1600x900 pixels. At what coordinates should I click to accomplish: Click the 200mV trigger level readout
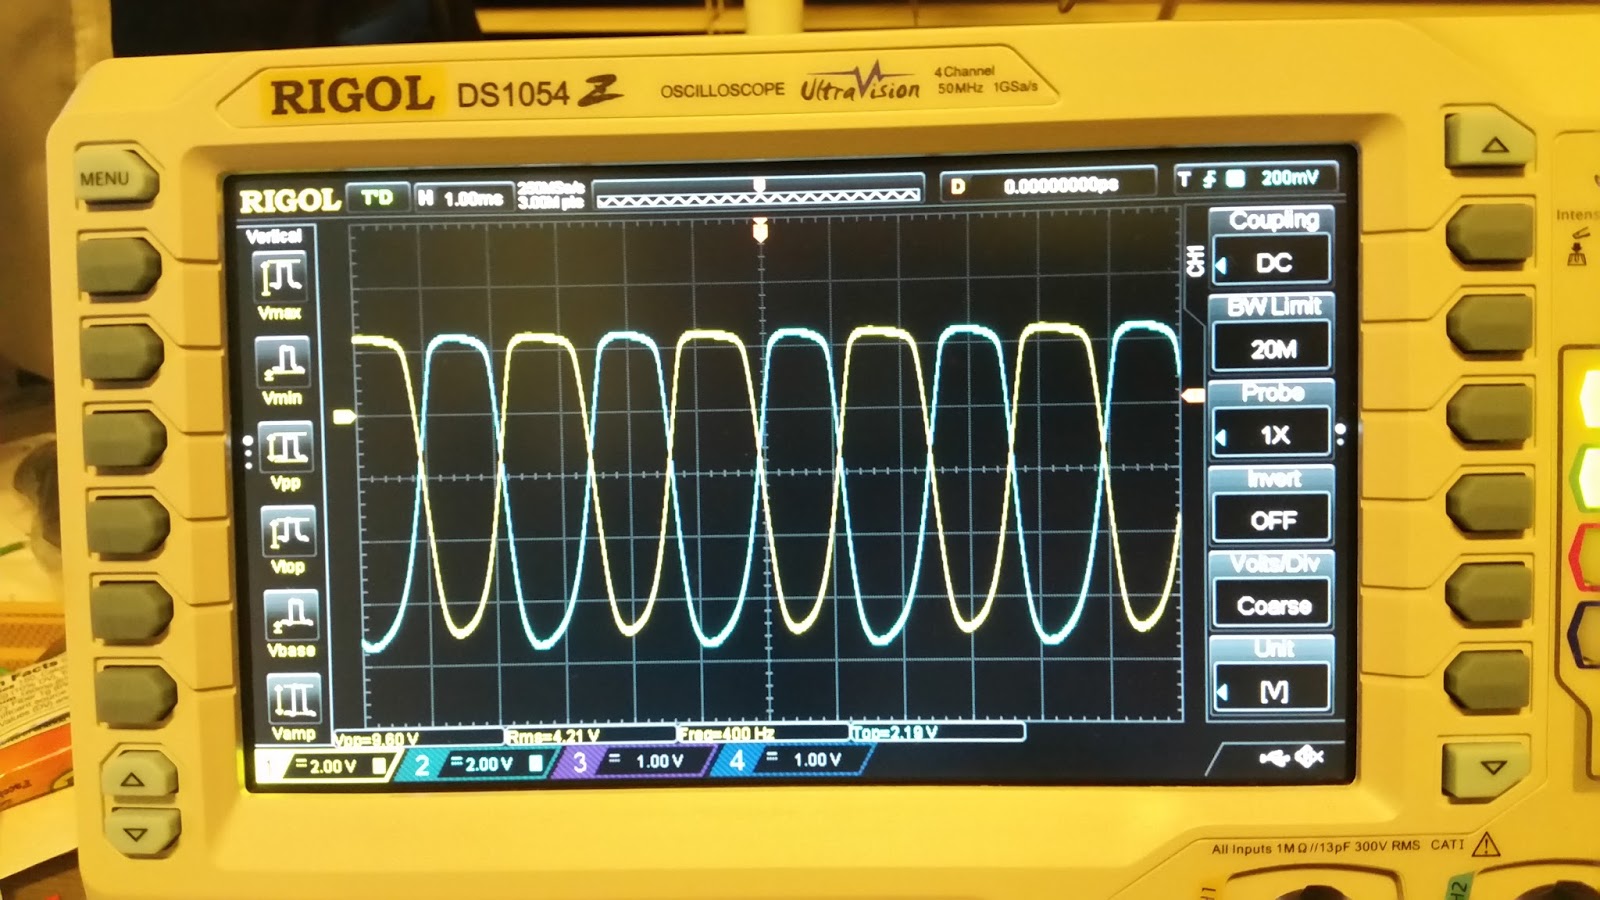coord(1289,178)
